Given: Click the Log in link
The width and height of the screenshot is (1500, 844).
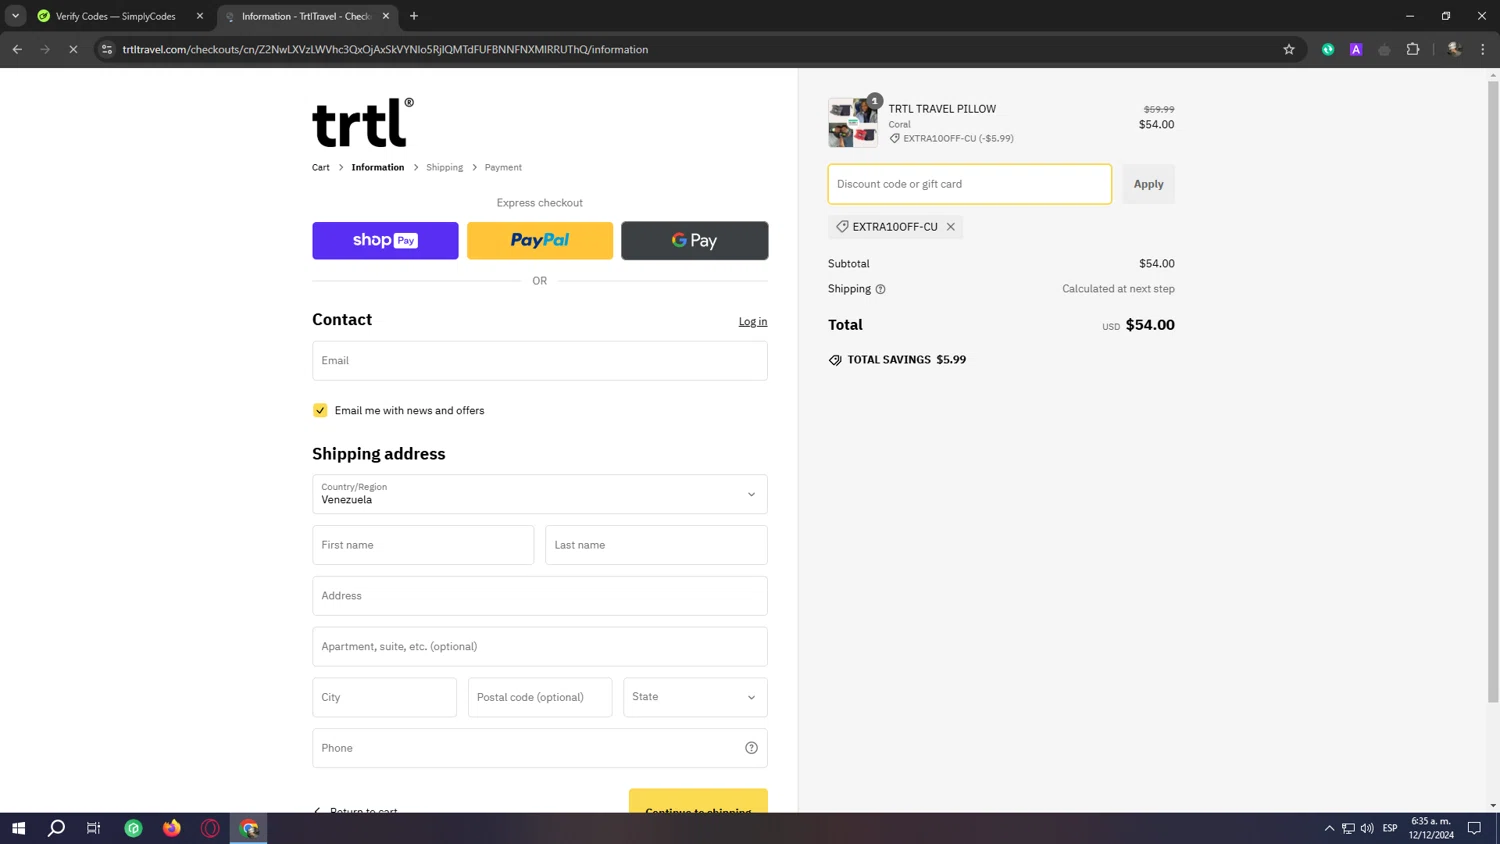Looking at the screenshot, I should point(753,321).
